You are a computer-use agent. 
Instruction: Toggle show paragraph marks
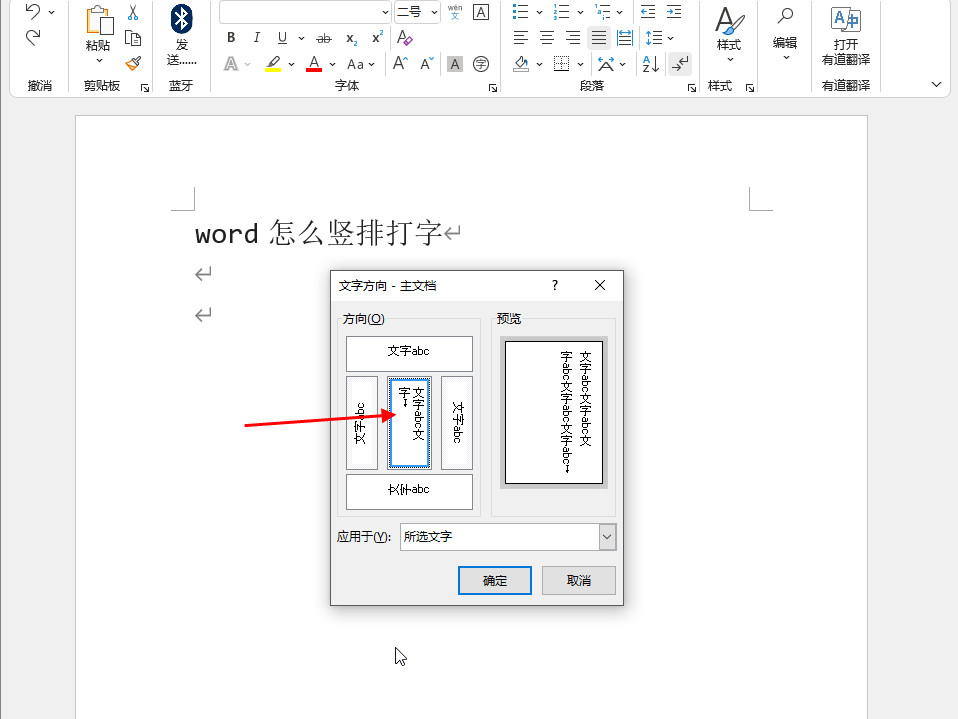click(x=680, y=64)
